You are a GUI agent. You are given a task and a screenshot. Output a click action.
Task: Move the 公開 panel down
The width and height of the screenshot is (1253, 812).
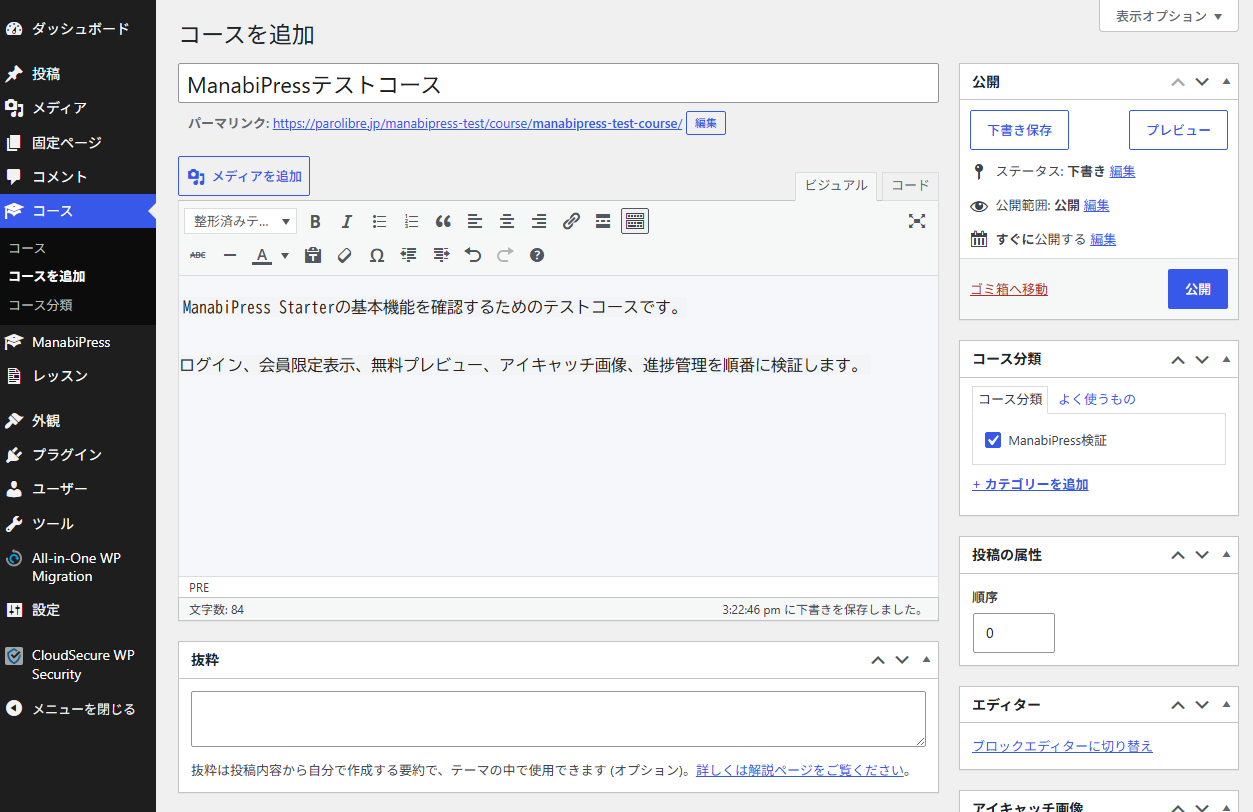[x=1202, y=82]
